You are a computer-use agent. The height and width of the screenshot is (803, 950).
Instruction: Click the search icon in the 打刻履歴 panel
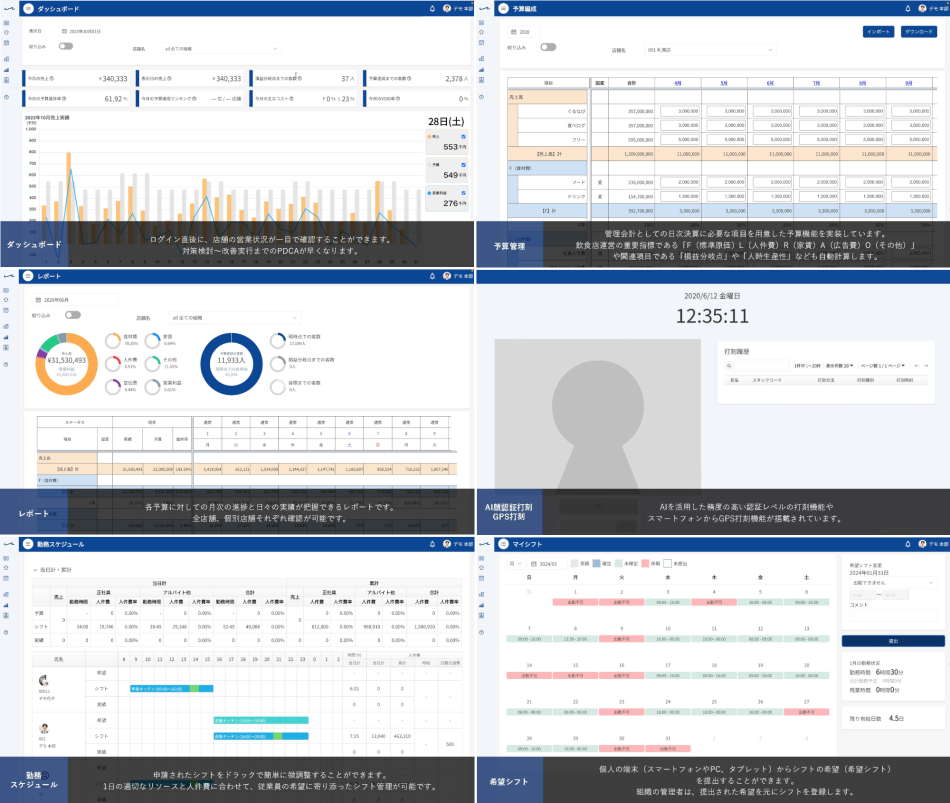pyautogui.click(x=730, y=366)
